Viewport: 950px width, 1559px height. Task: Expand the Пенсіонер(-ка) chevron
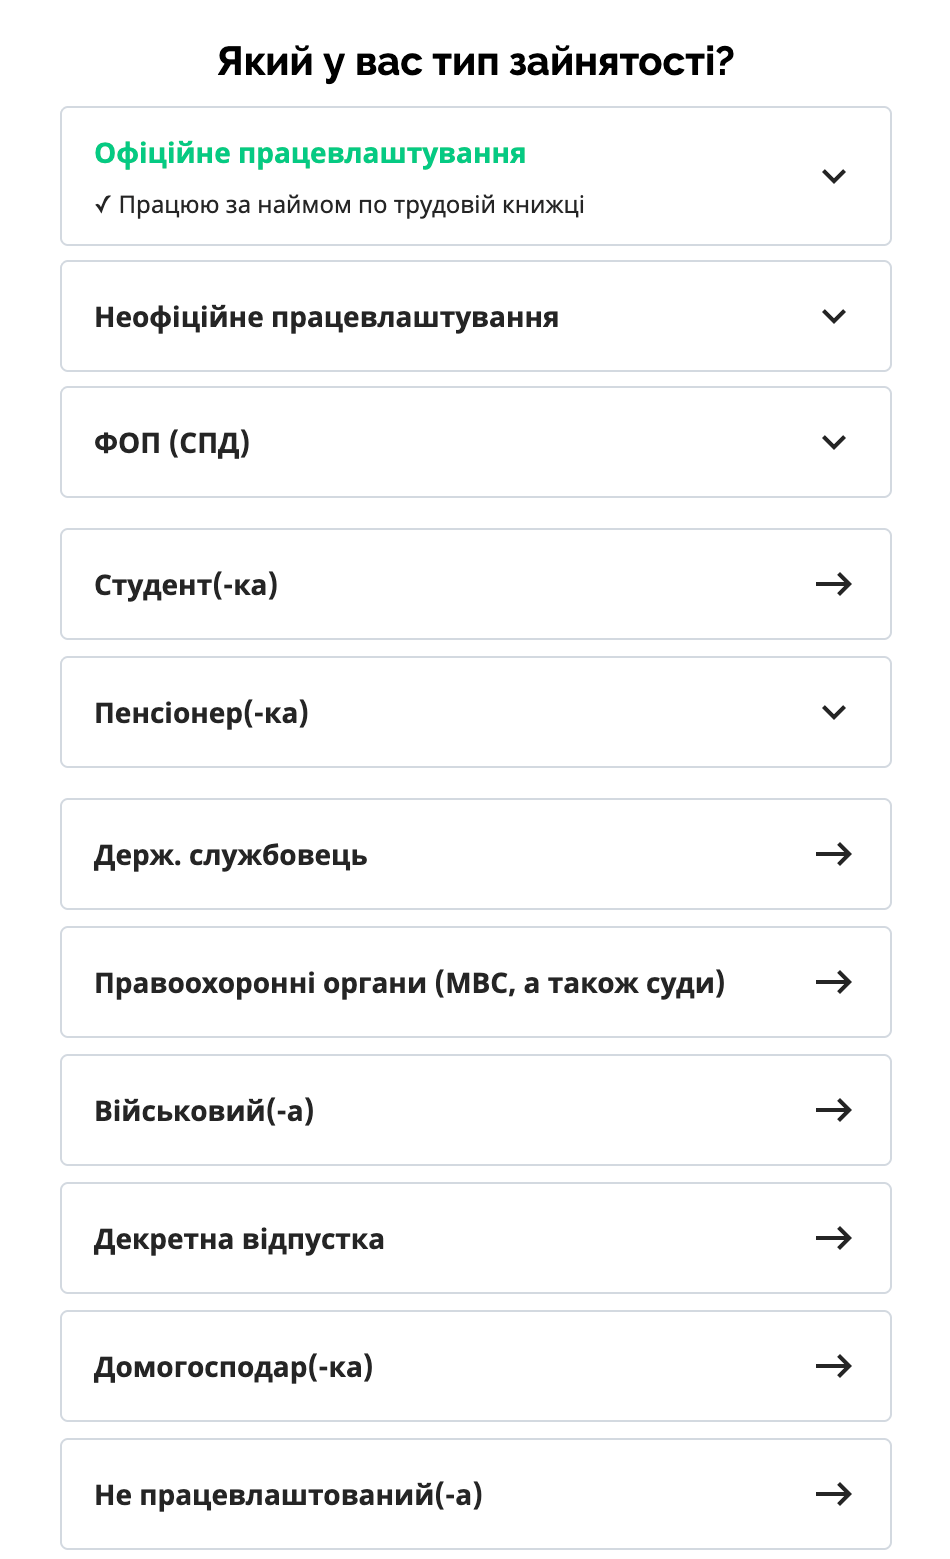click(x=833, y=712)
